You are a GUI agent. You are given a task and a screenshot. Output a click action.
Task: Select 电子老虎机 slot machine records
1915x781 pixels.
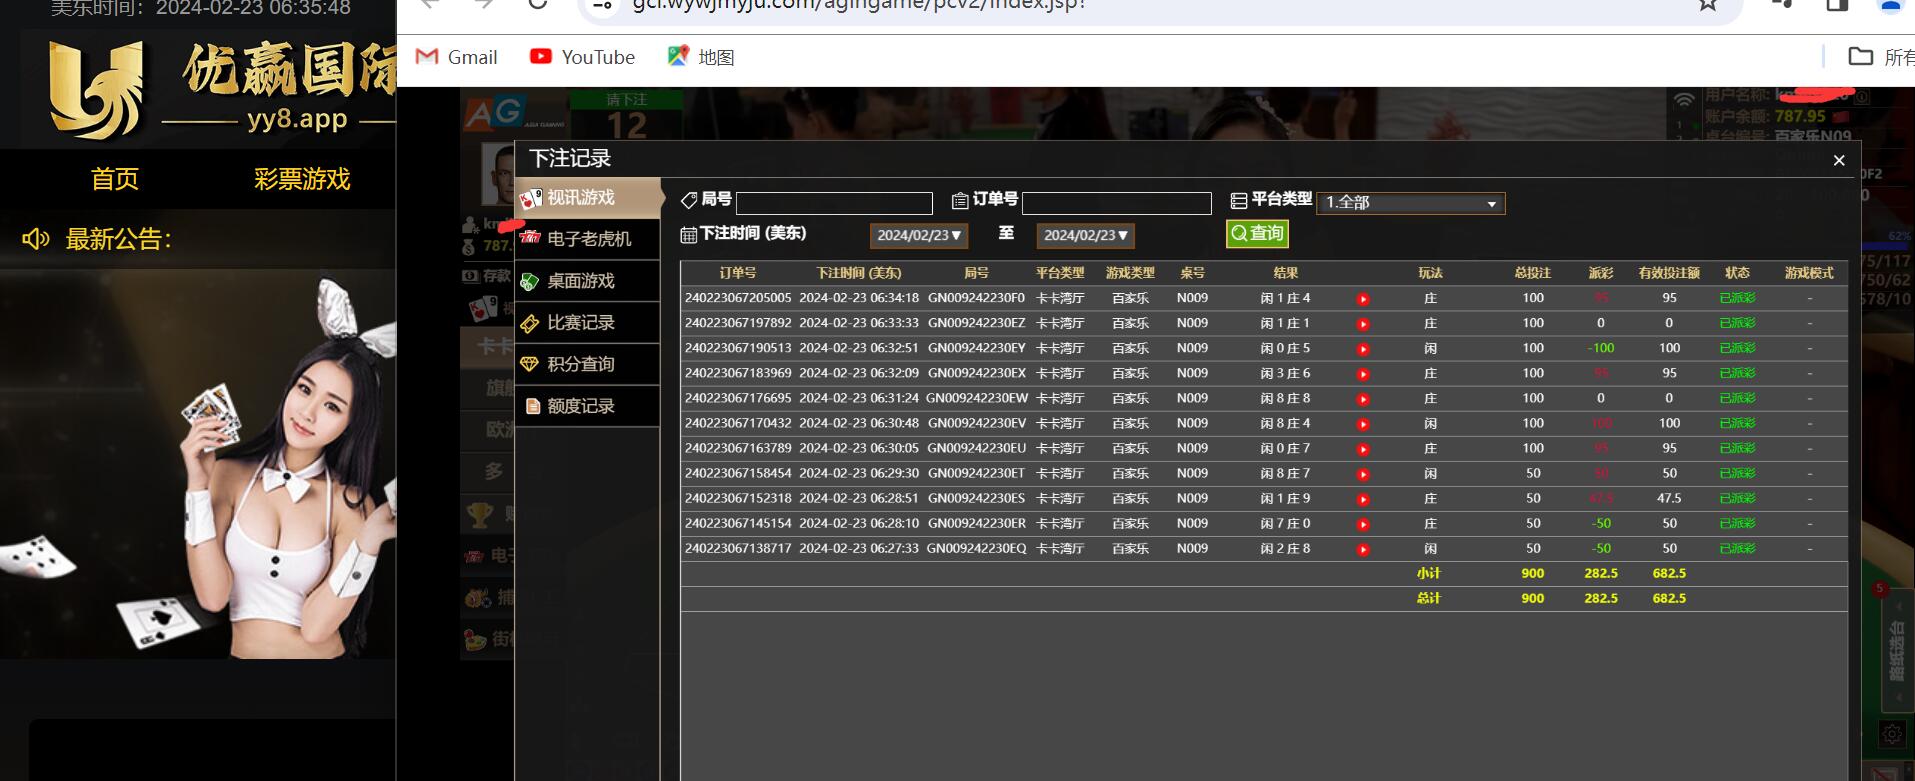pos(588,239)
